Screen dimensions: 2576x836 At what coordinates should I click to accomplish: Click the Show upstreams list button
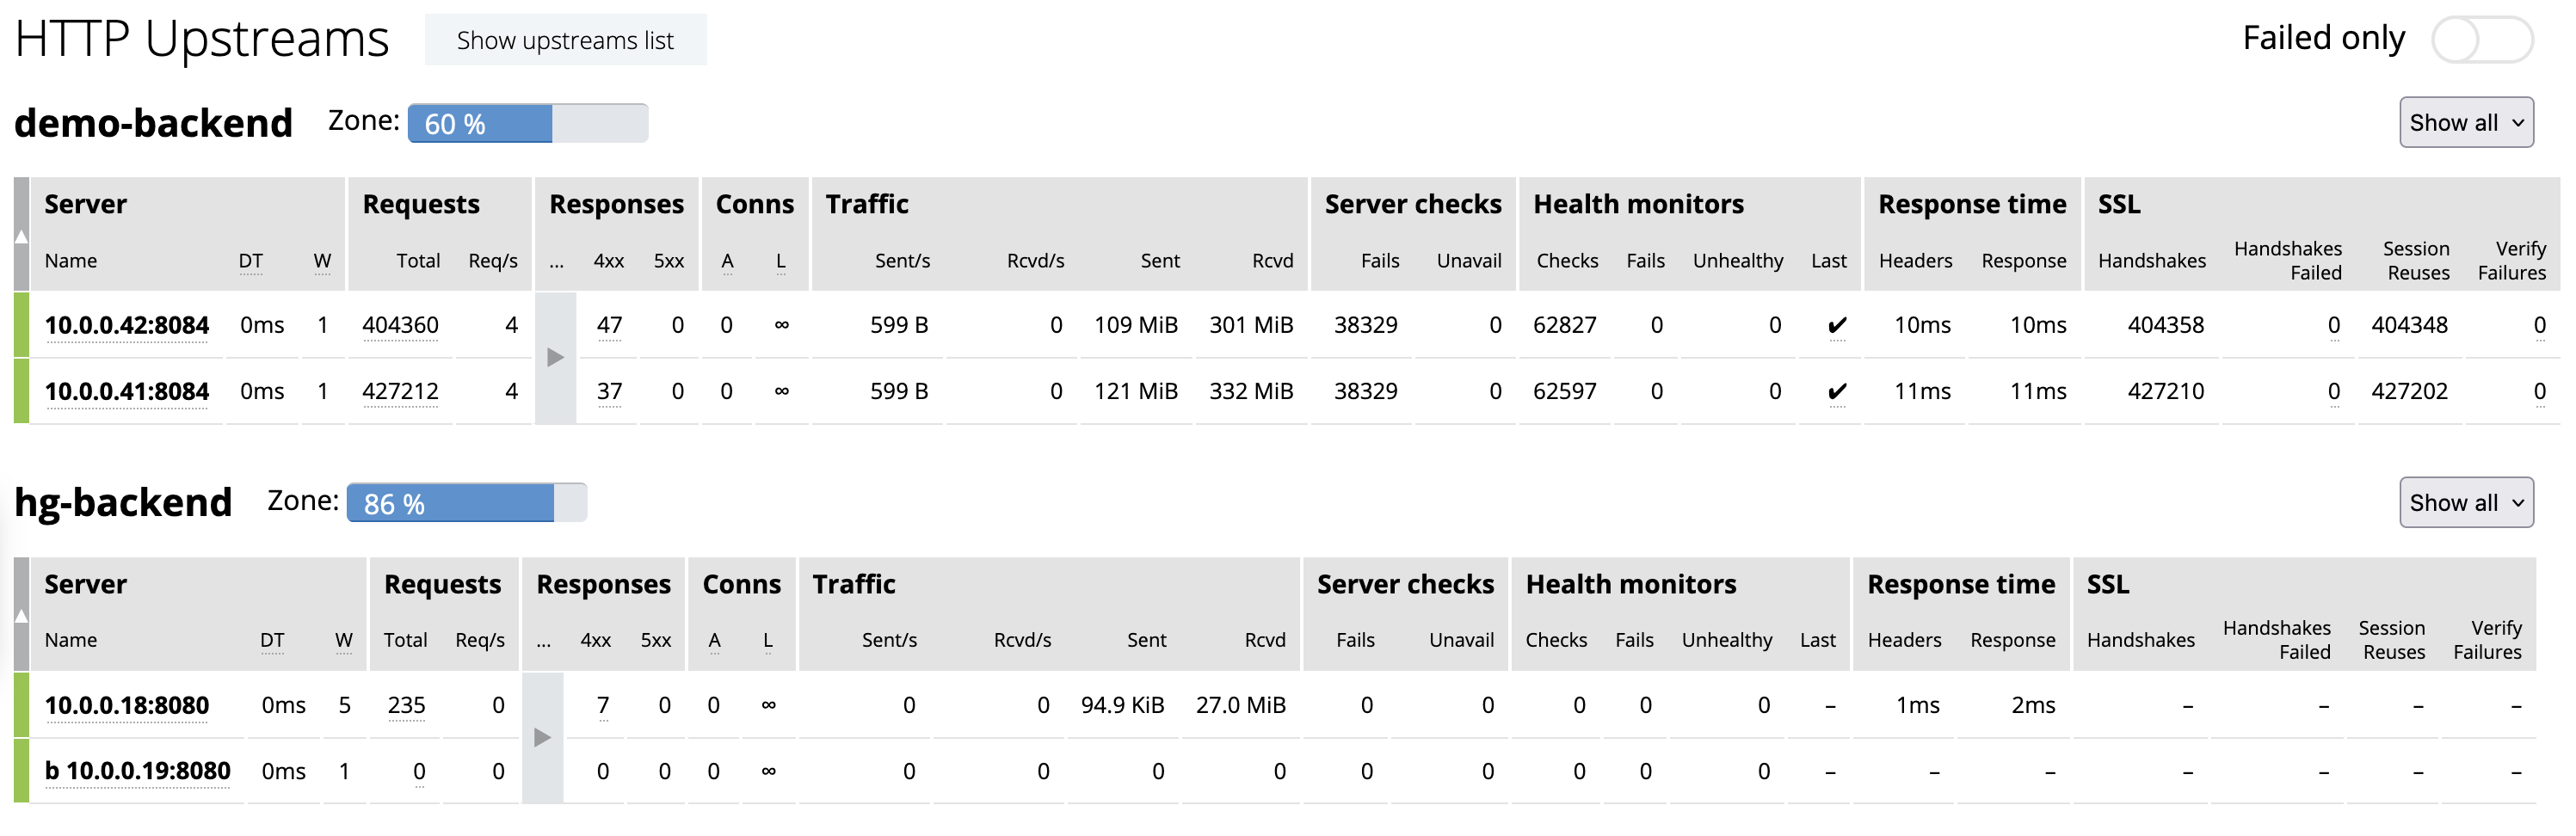566,40
